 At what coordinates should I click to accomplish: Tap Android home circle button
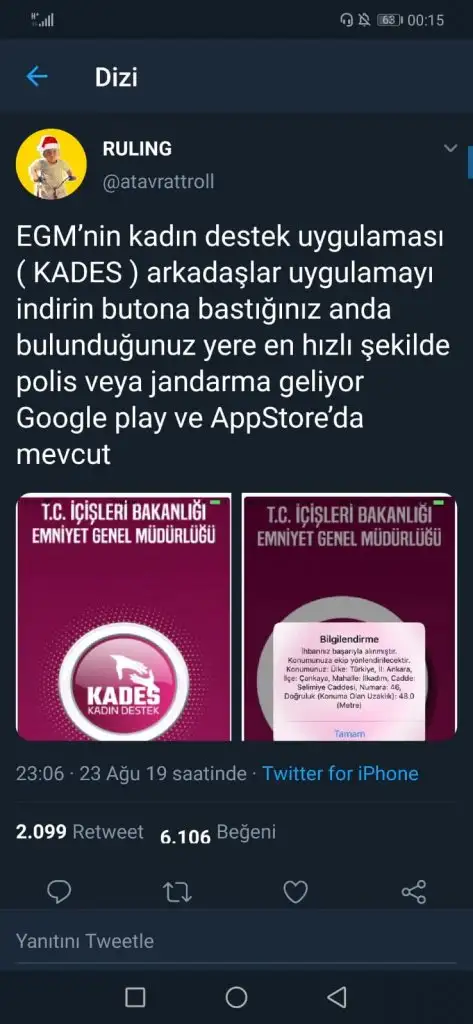pyautogui.click(x=236, y=997)
